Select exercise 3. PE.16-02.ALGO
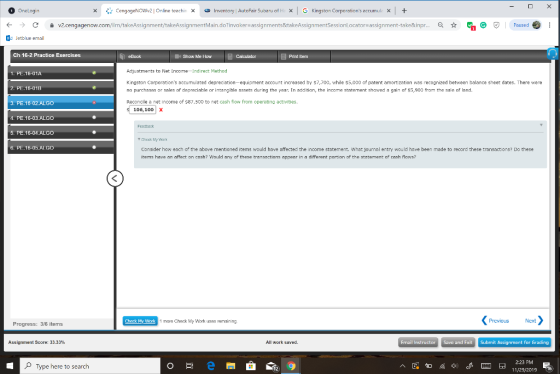Viewport: 560px width, 374px height. pos(61,103)
